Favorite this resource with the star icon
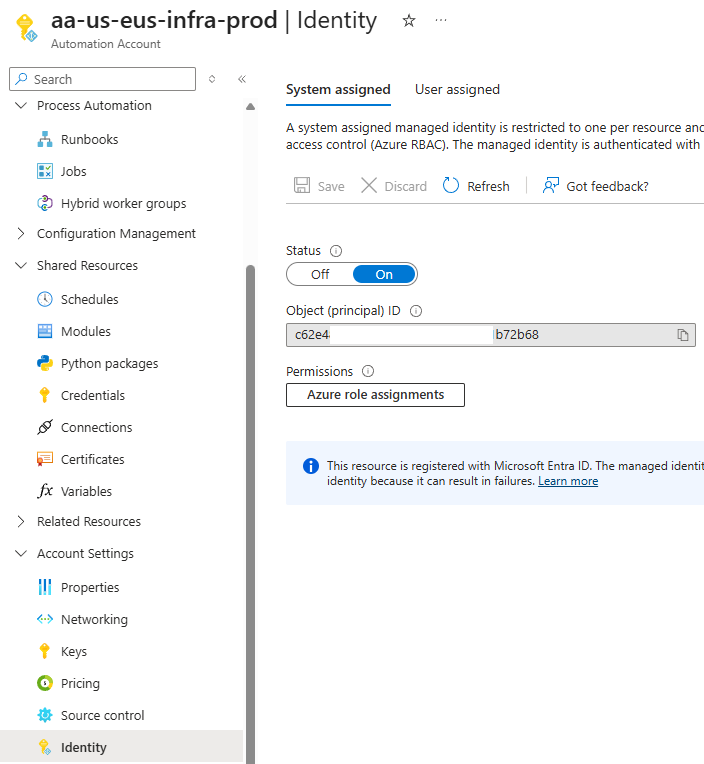 pos(408,21)
